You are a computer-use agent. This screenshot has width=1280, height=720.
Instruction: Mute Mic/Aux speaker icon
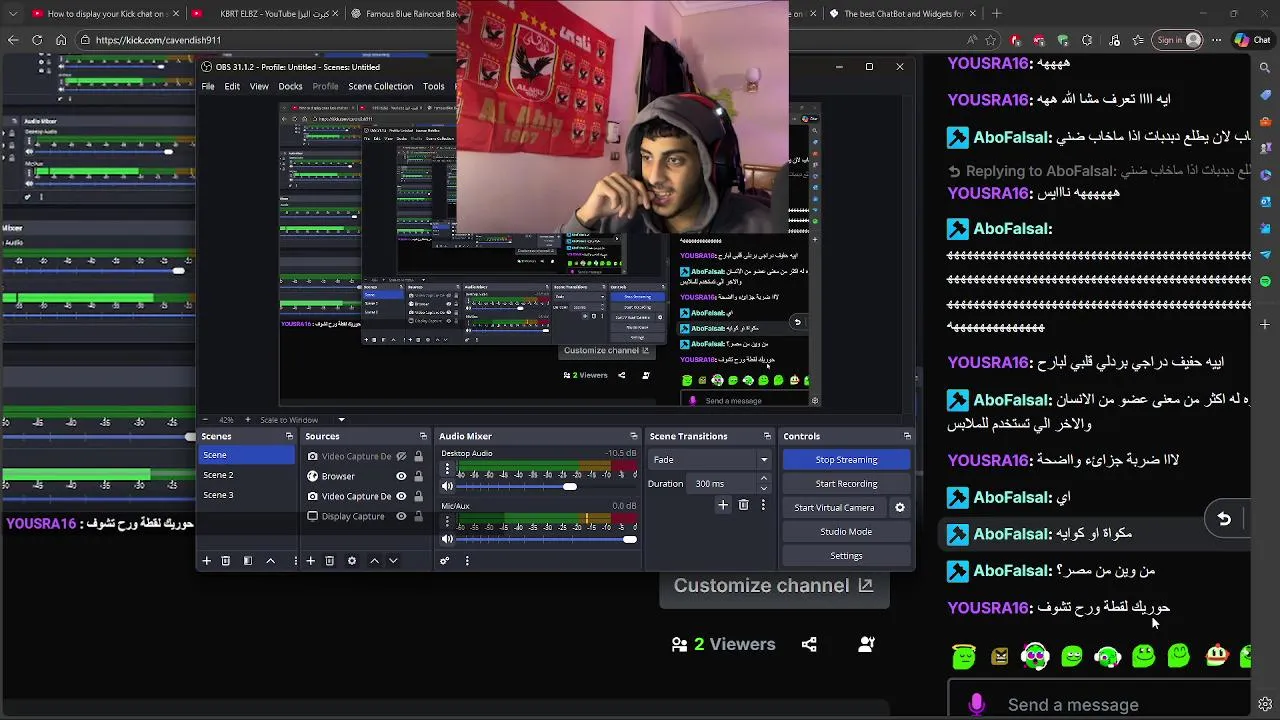[x=447, y=539]
